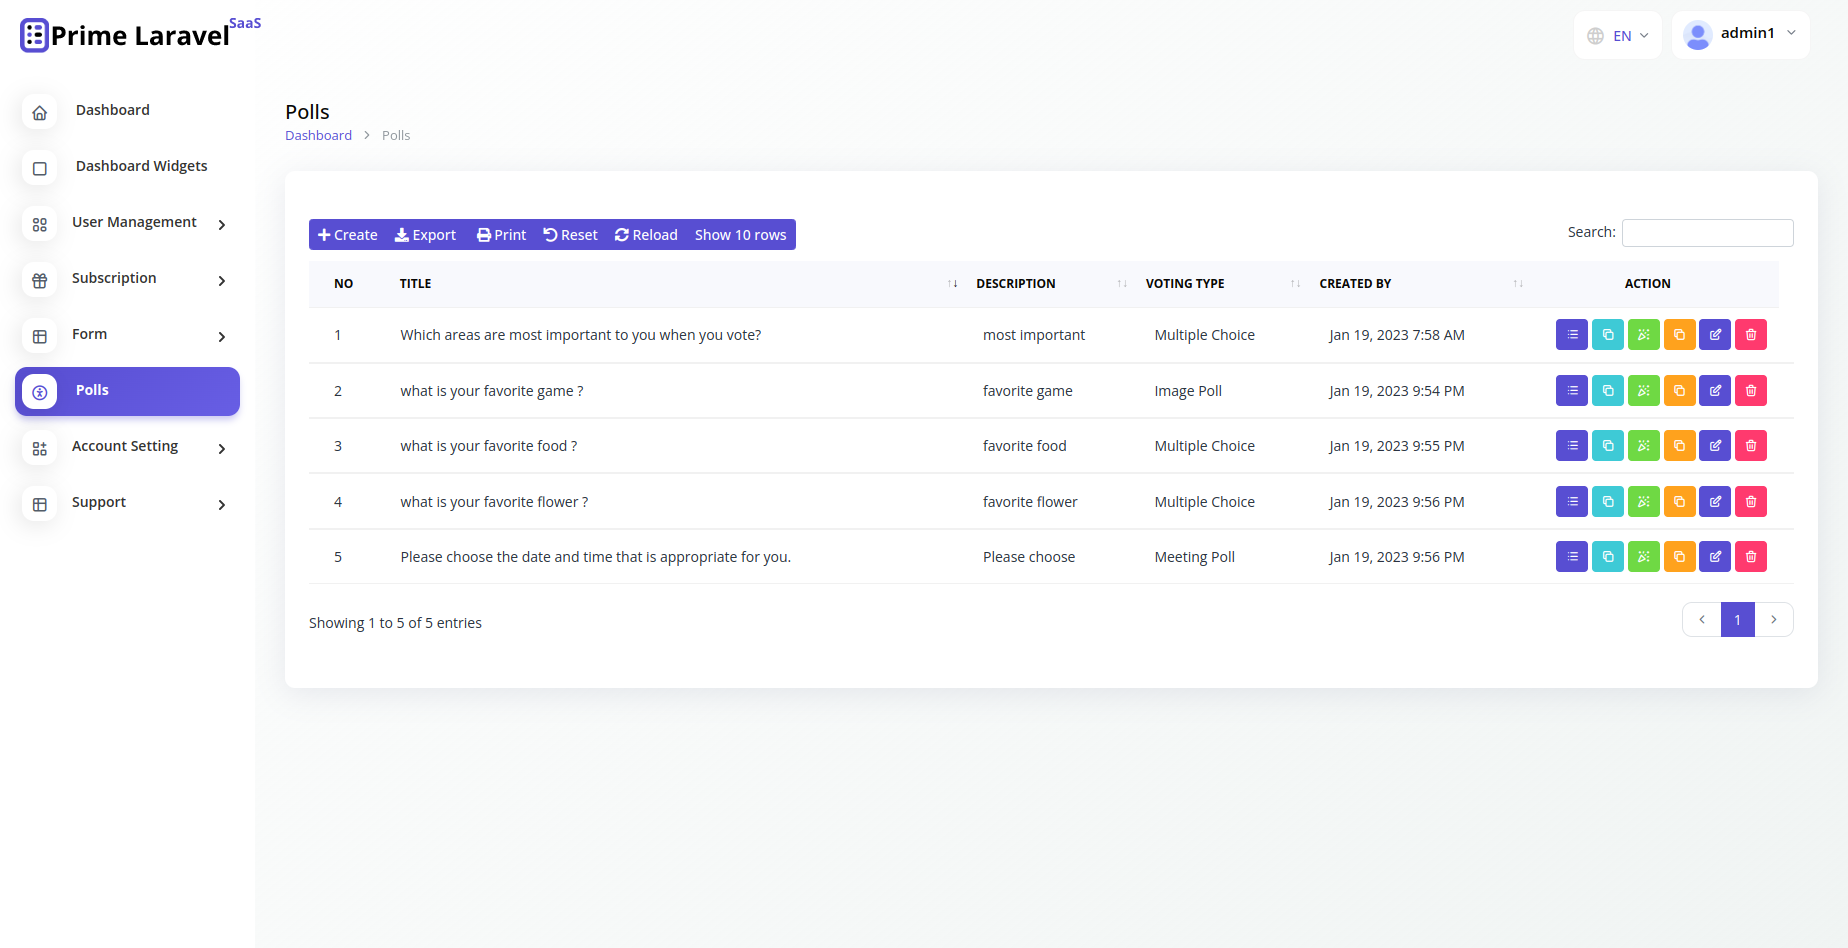Click the cyan copy icon for poll 2
The image size is (1848, 948).
1607,391
